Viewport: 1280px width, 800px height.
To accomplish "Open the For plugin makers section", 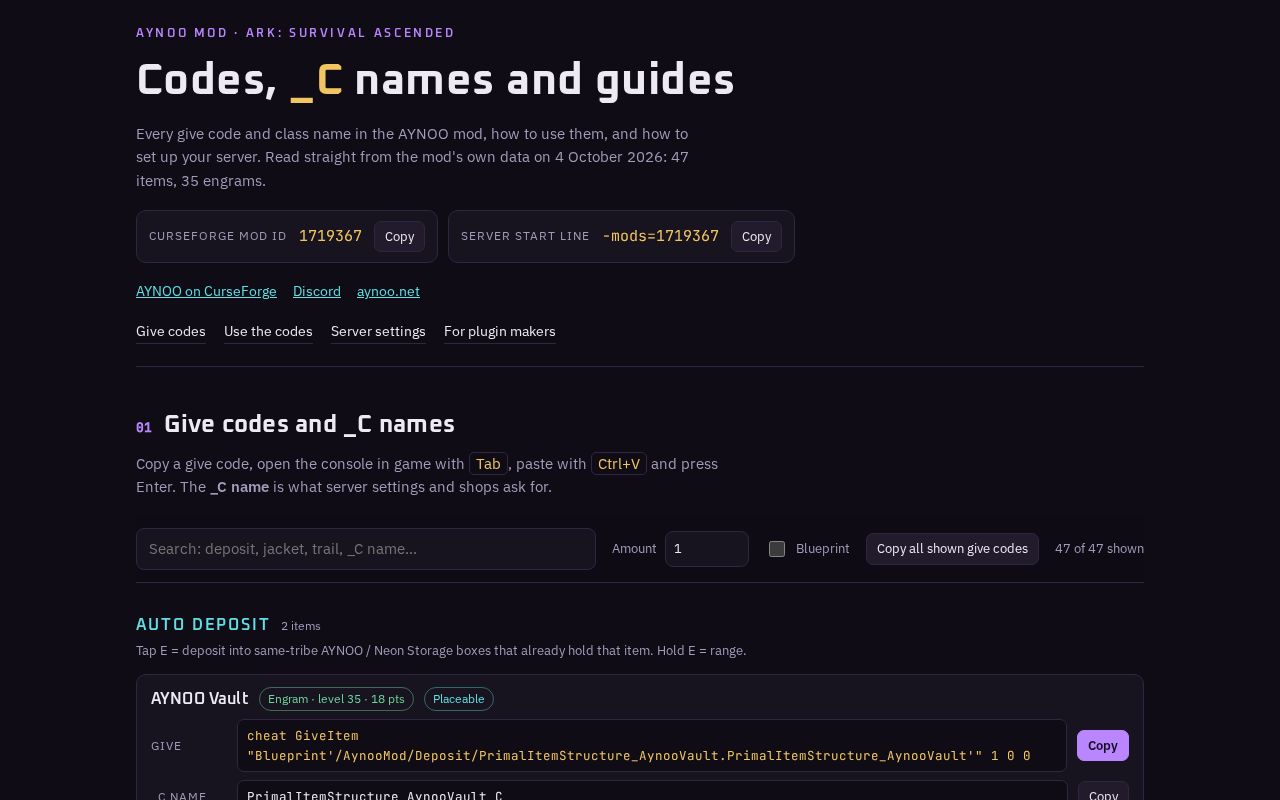I will click(500, 331).
